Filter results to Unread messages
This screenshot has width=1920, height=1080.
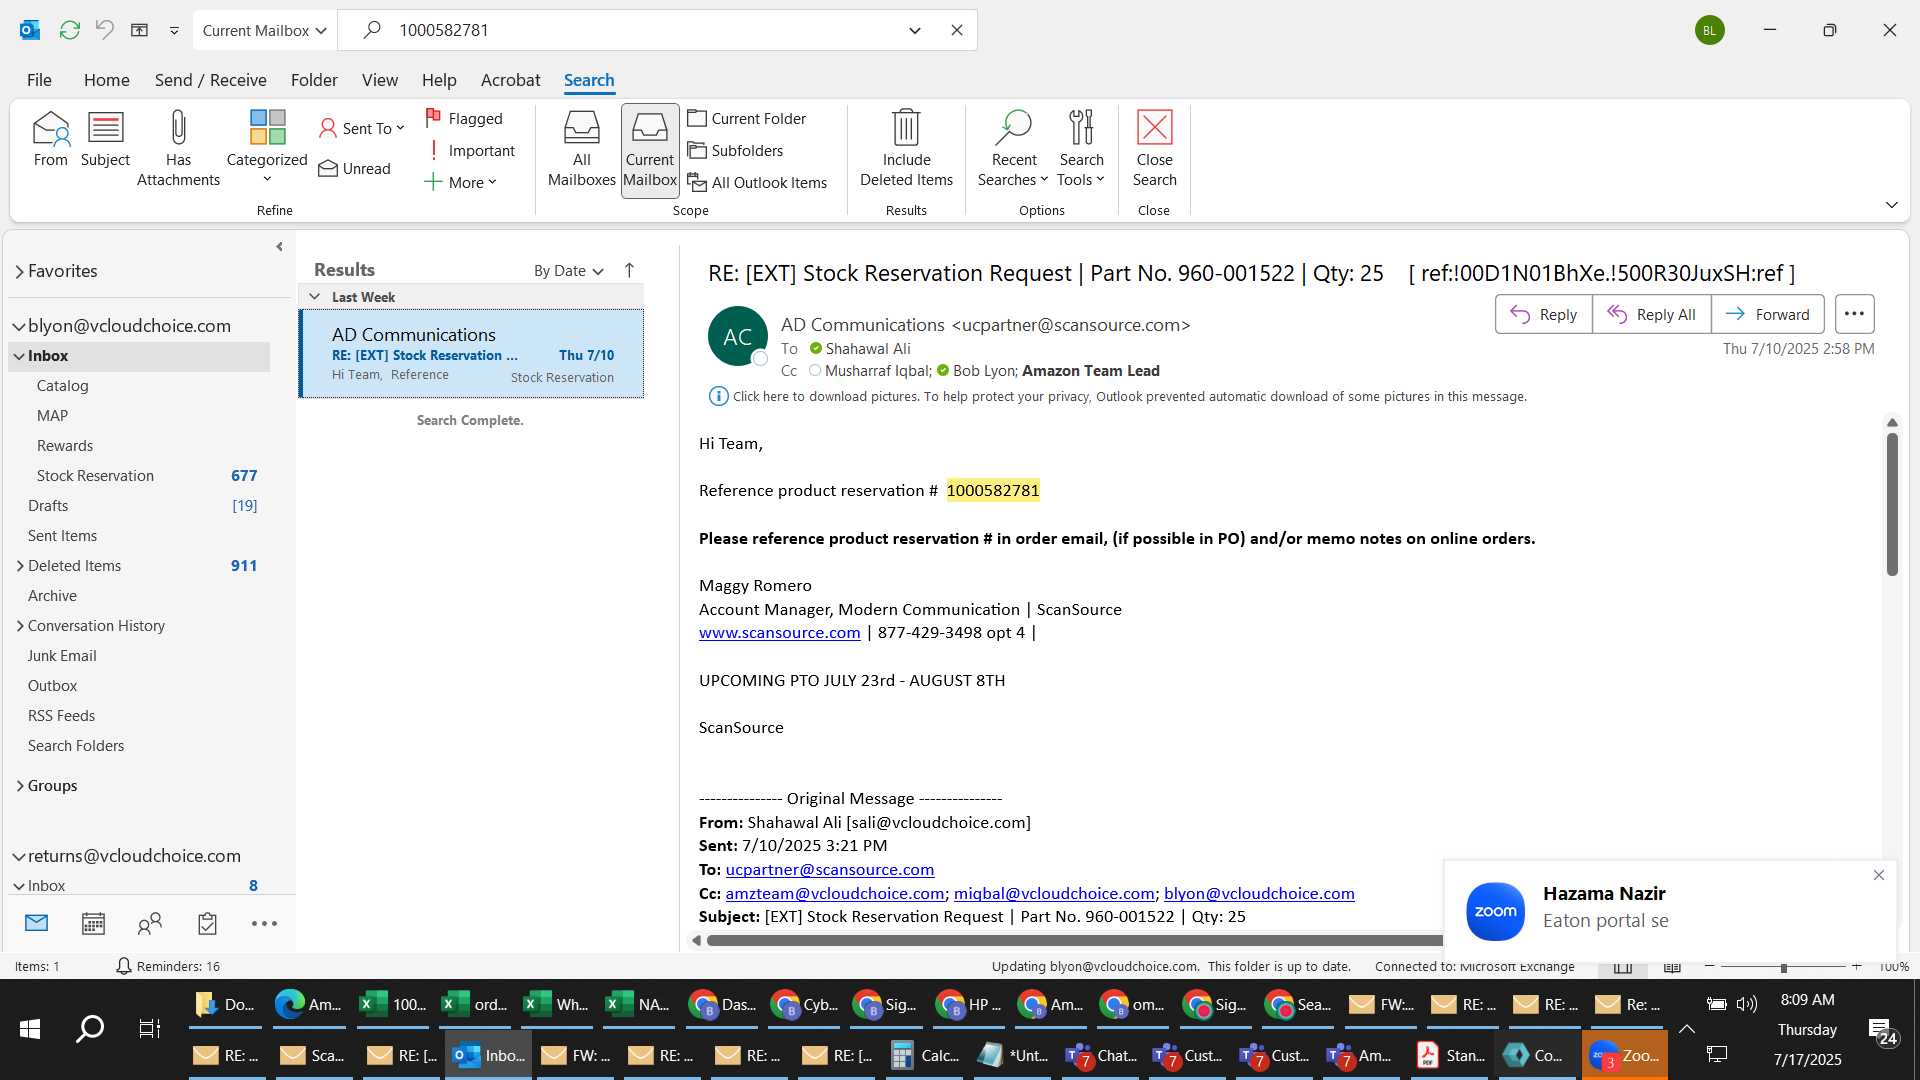354,168
